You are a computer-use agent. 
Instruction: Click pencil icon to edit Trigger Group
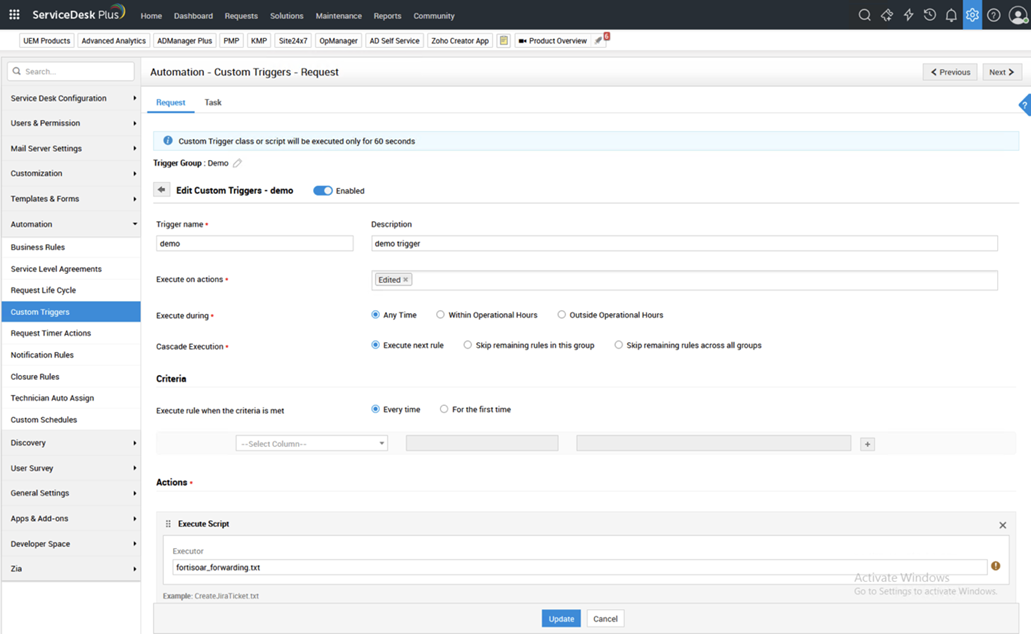tap(237, 163)
